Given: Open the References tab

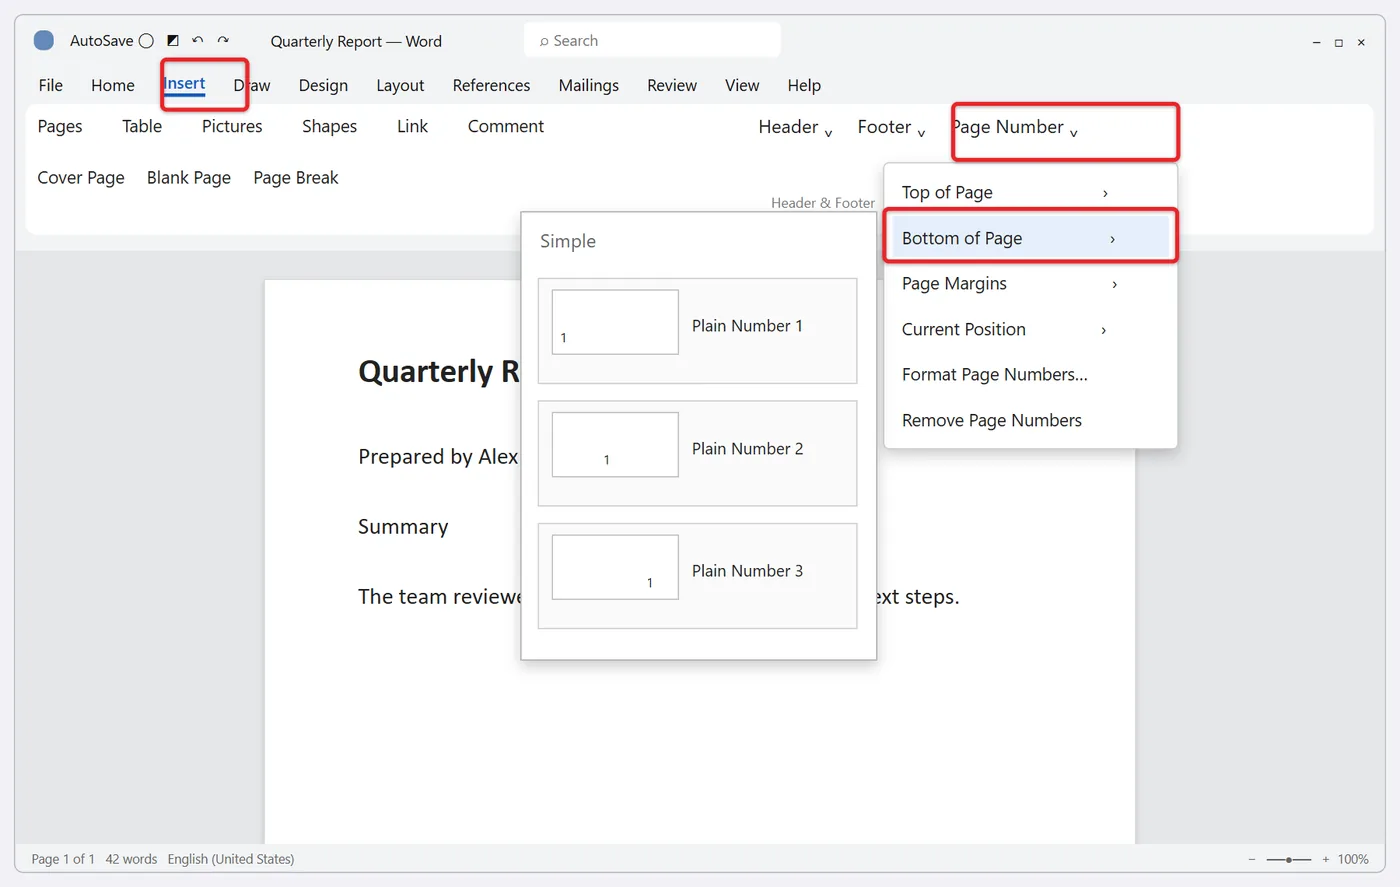Looking at the screenshot, I should 491,86.
